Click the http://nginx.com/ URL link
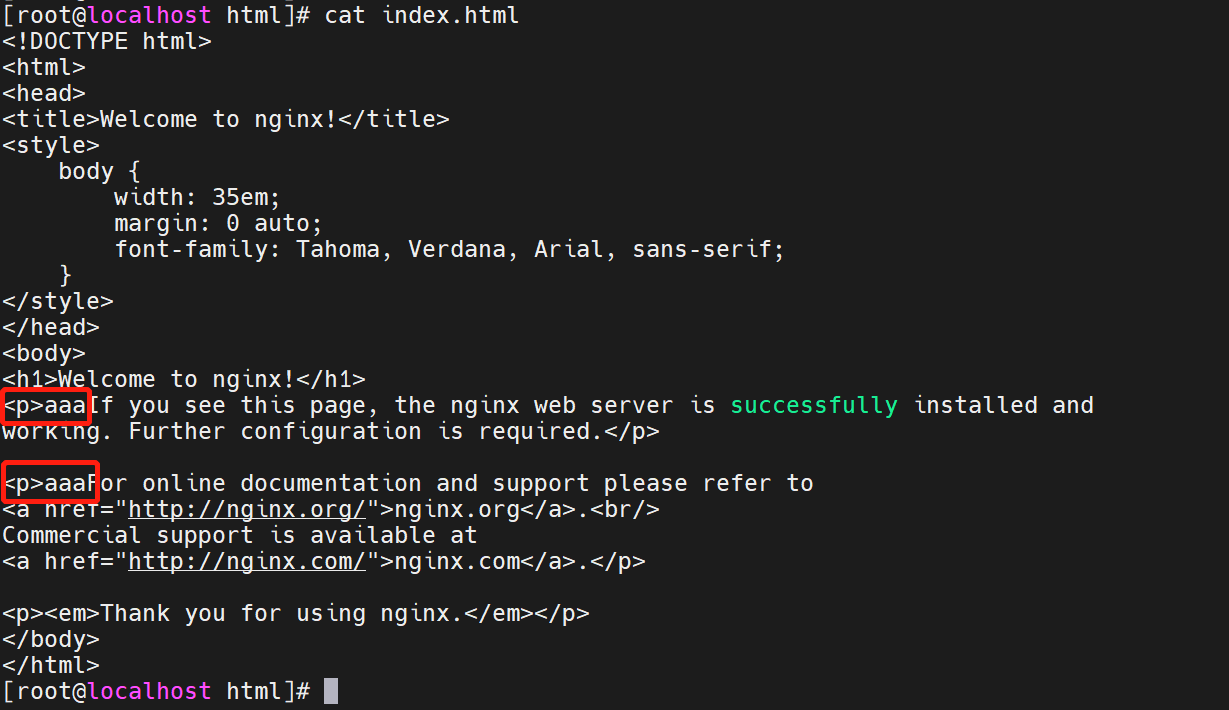Screen dimensions: 1229x710 tap(247, 562)
